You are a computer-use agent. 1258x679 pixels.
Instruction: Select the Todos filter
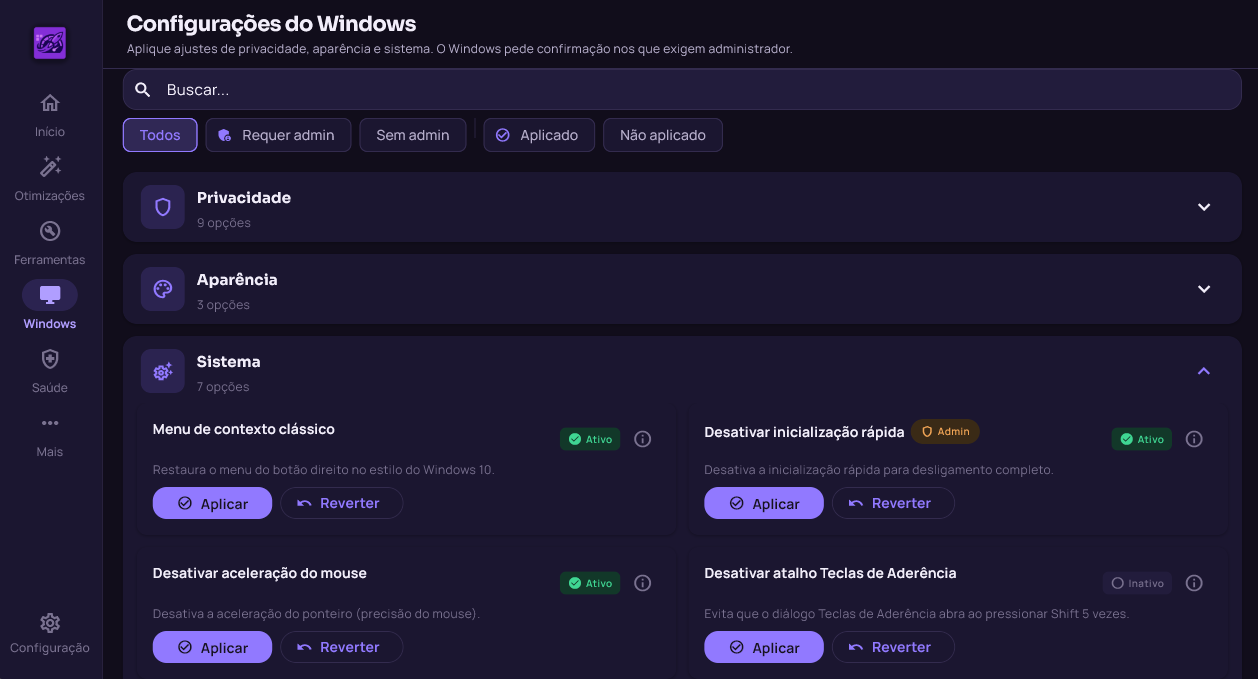[160, 135]
